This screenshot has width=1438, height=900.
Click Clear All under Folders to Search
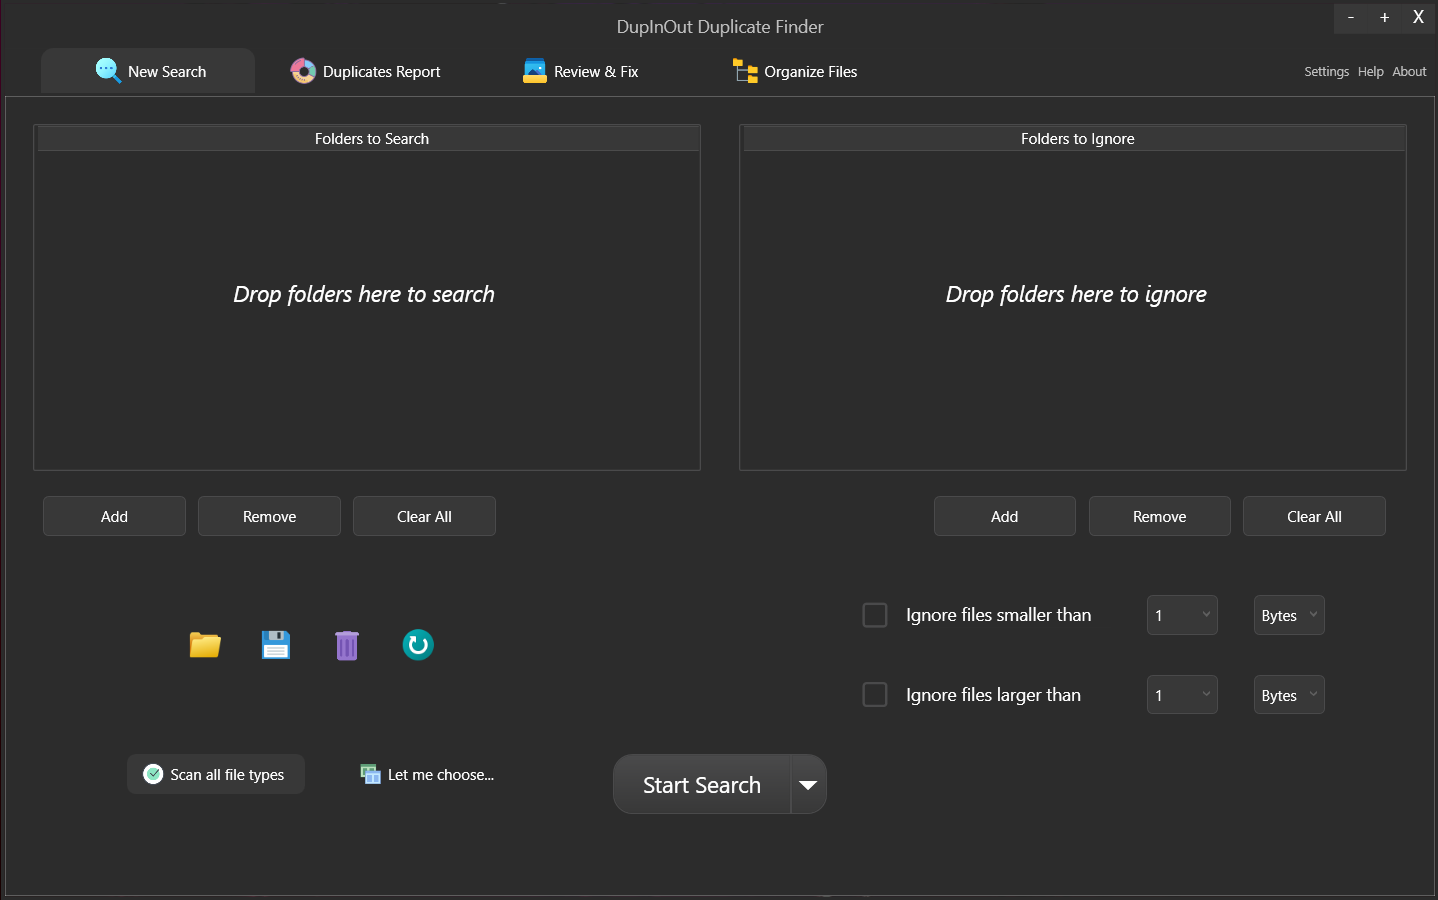tap(424, 516)
